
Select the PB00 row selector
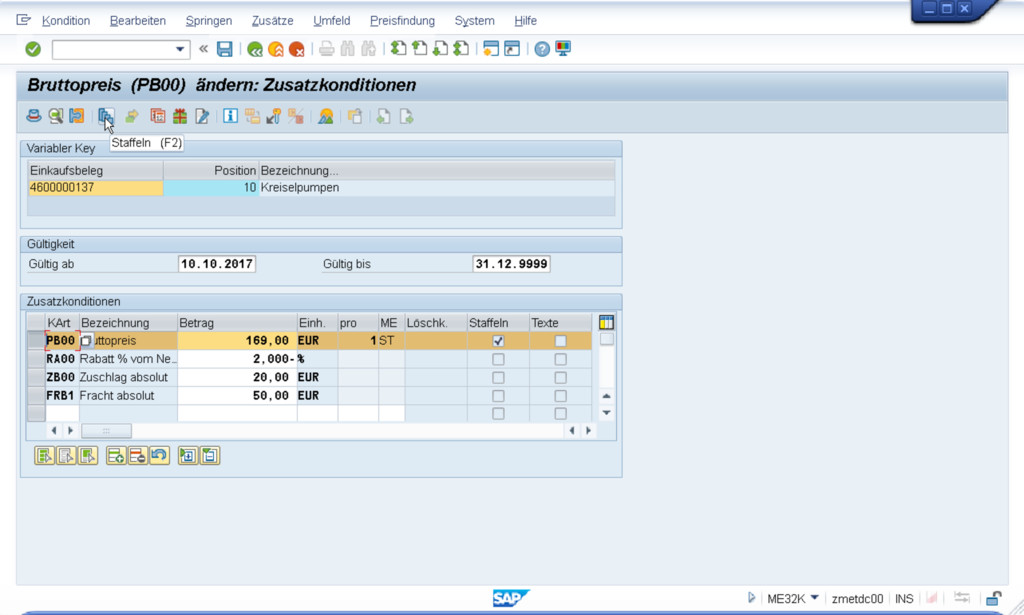(36, 340)
